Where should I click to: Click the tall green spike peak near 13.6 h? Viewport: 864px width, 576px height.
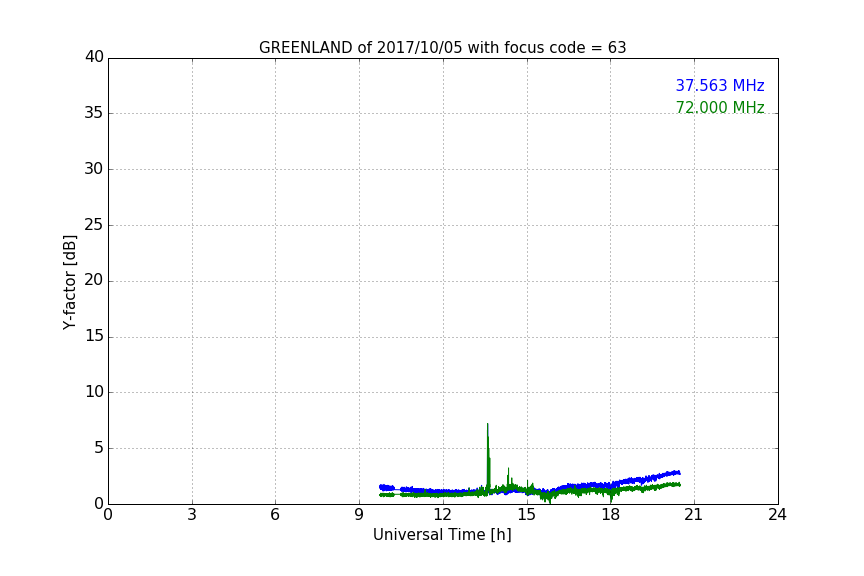click(x=488, y=425)
